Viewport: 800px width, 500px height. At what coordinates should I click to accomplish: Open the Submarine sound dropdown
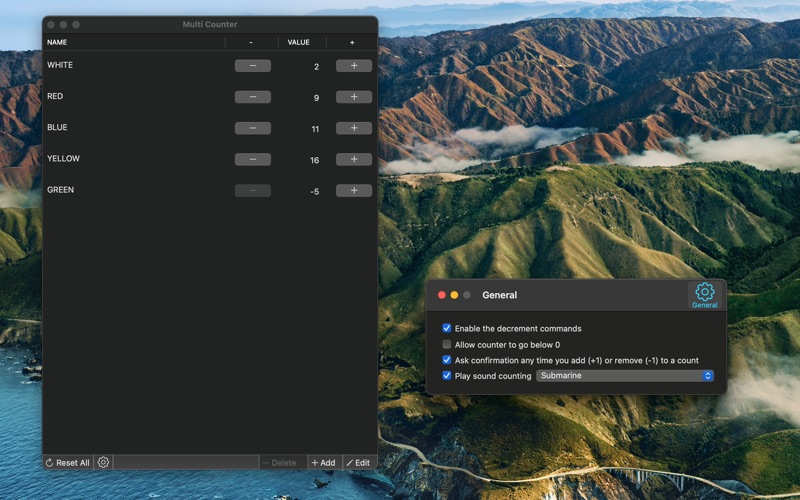point(625,376)
